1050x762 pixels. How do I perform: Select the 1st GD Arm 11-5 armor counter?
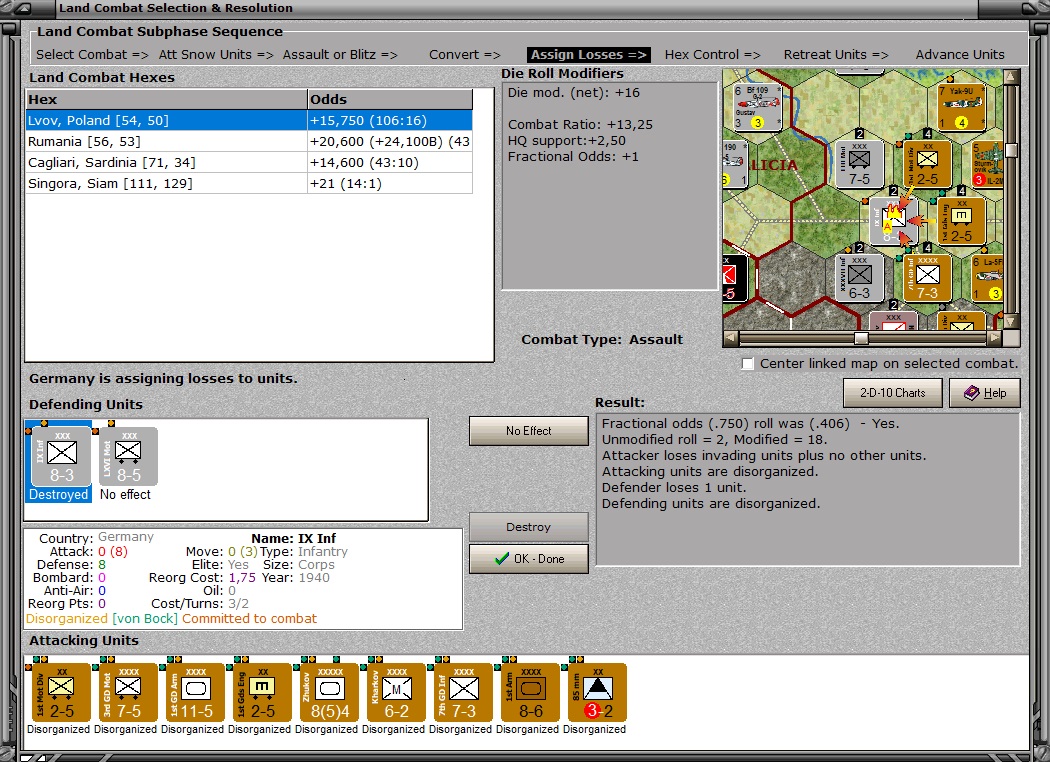tap(195, 692)
